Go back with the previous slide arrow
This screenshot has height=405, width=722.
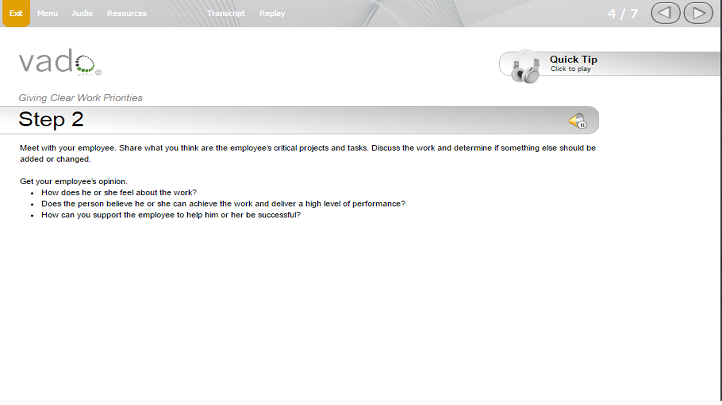tap(665, 13)
